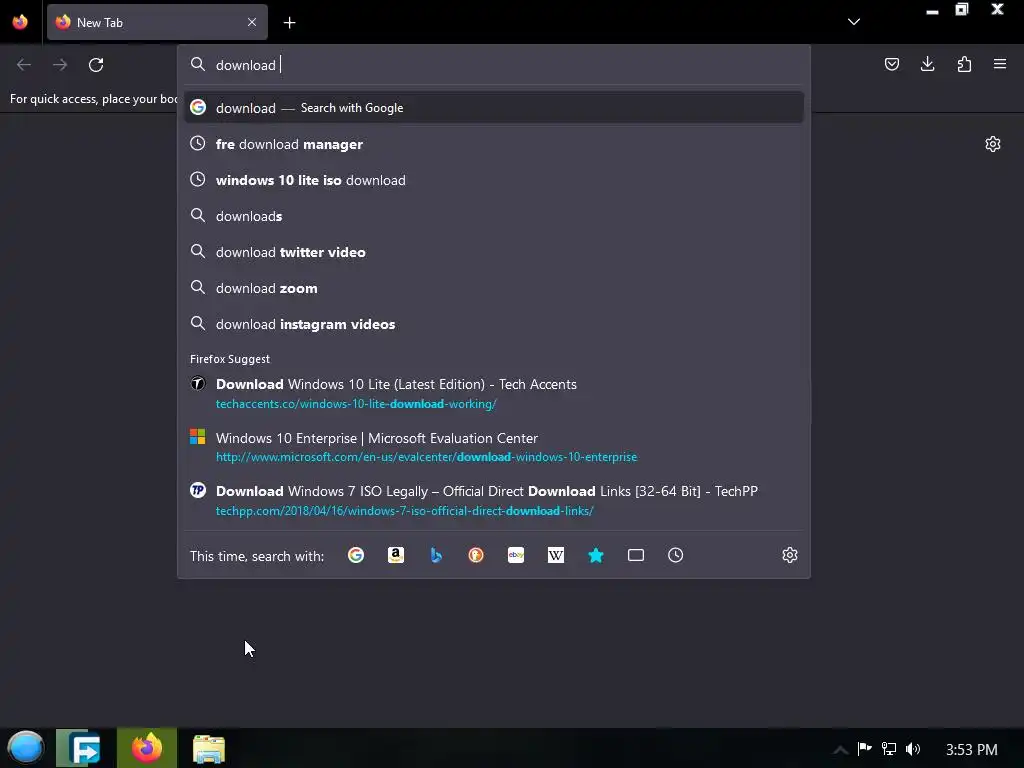Viewport: 1024px width, 768px height.
Task: Open search settings gear in dropdown
Action: (790, 555)
